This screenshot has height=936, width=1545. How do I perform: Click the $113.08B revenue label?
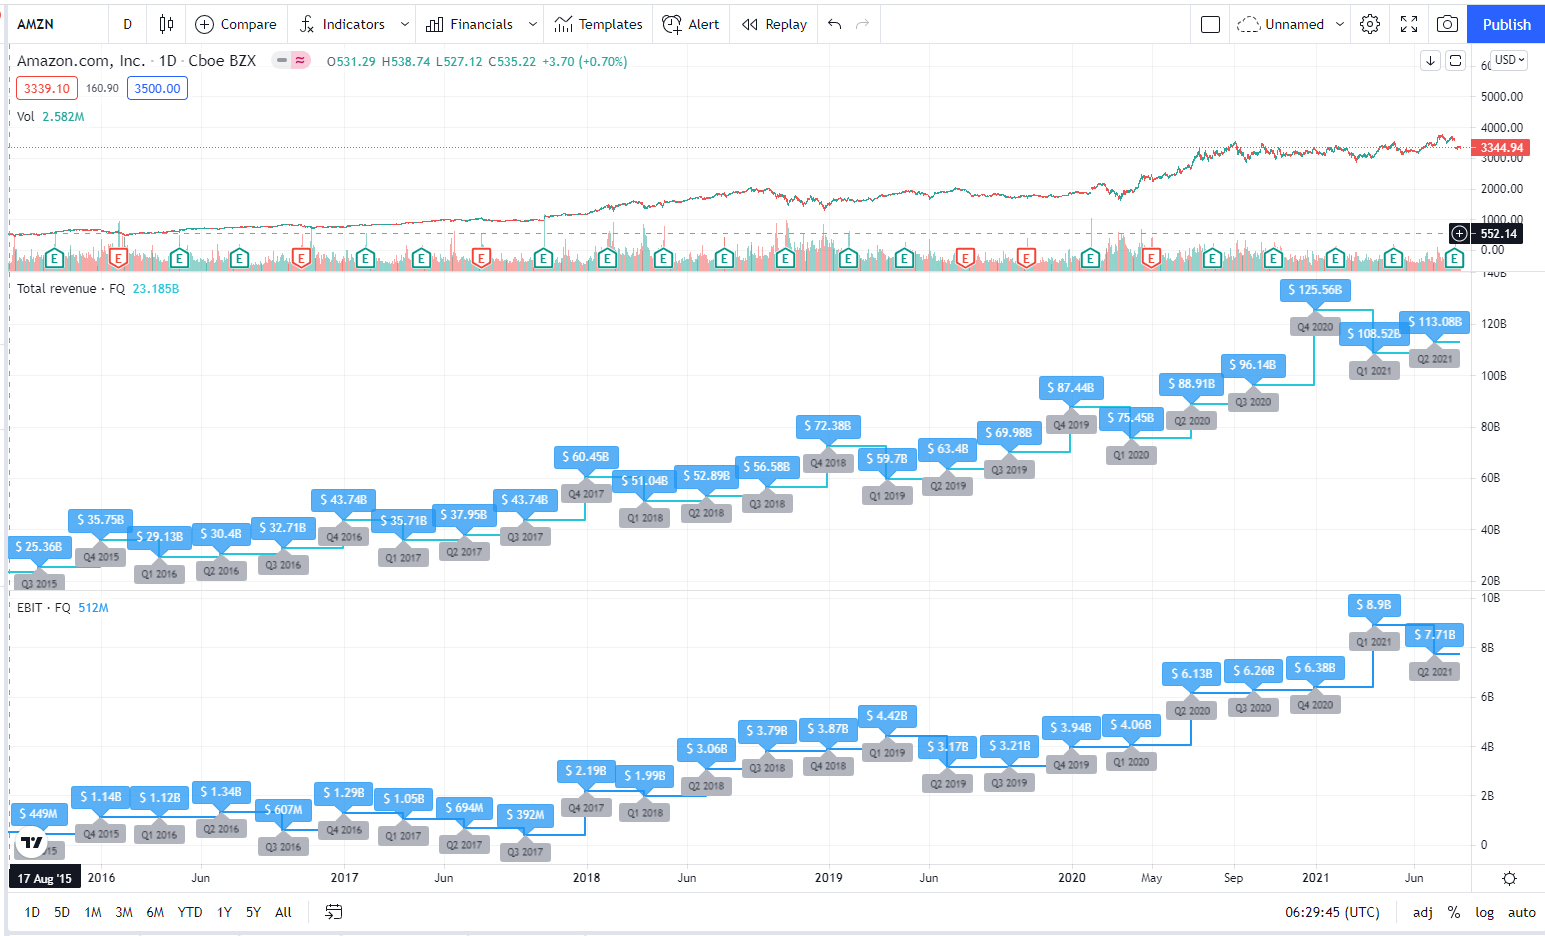click(x=1434, y=322)
